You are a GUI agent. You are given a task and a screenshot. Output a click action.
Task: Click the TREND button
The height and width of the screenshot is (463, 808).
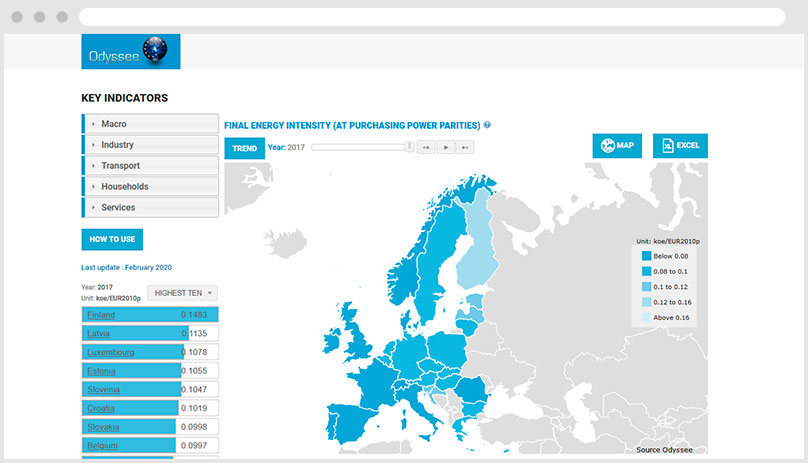(244, 148)
